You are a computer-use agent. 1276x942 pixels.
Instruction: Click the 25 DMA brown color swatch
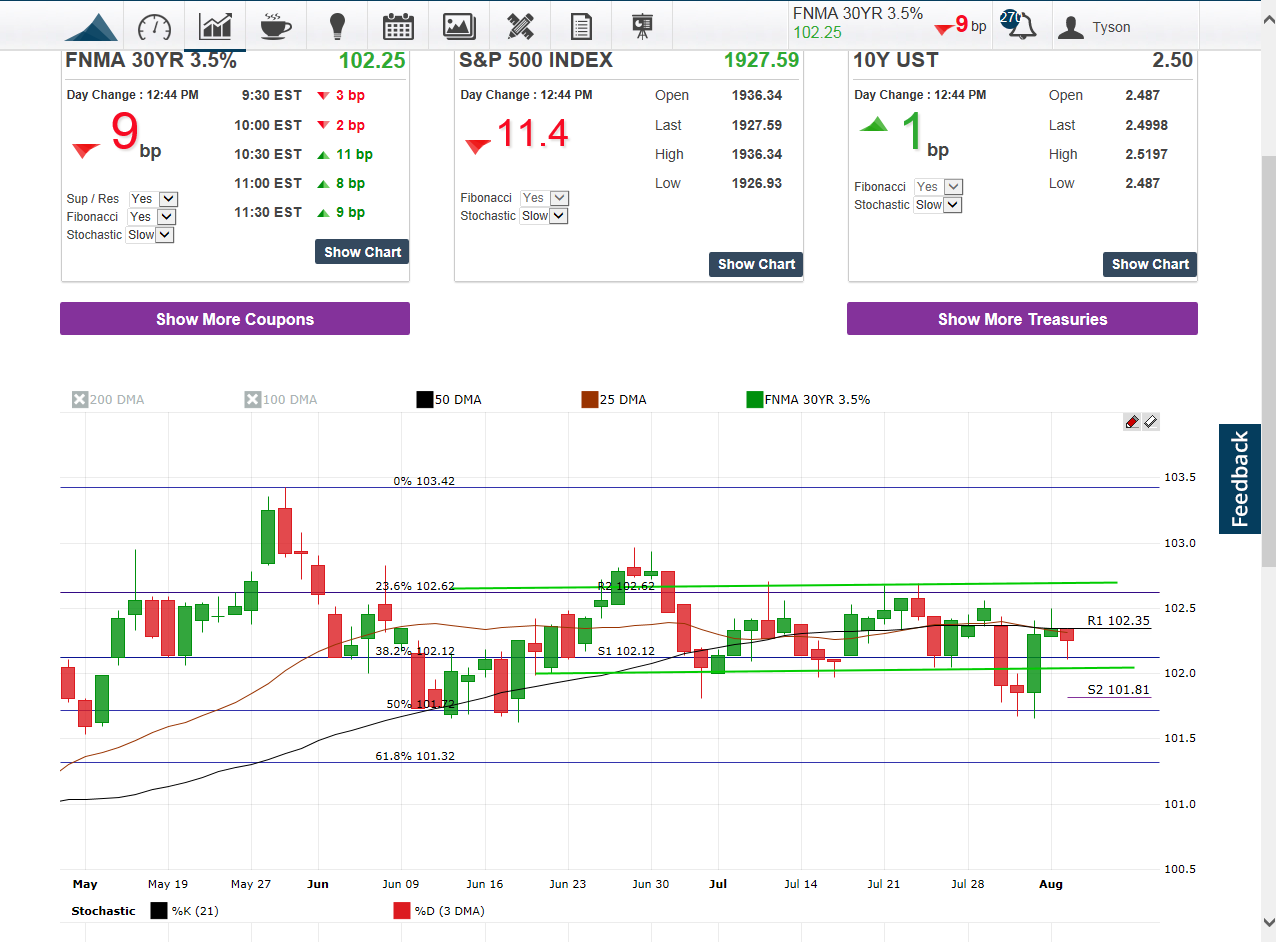click(590, 400)
